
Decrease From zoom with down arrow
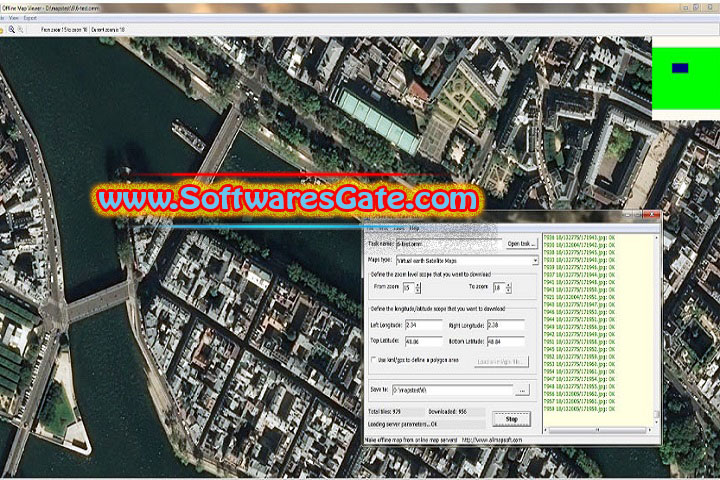click(x=417, y=291)
